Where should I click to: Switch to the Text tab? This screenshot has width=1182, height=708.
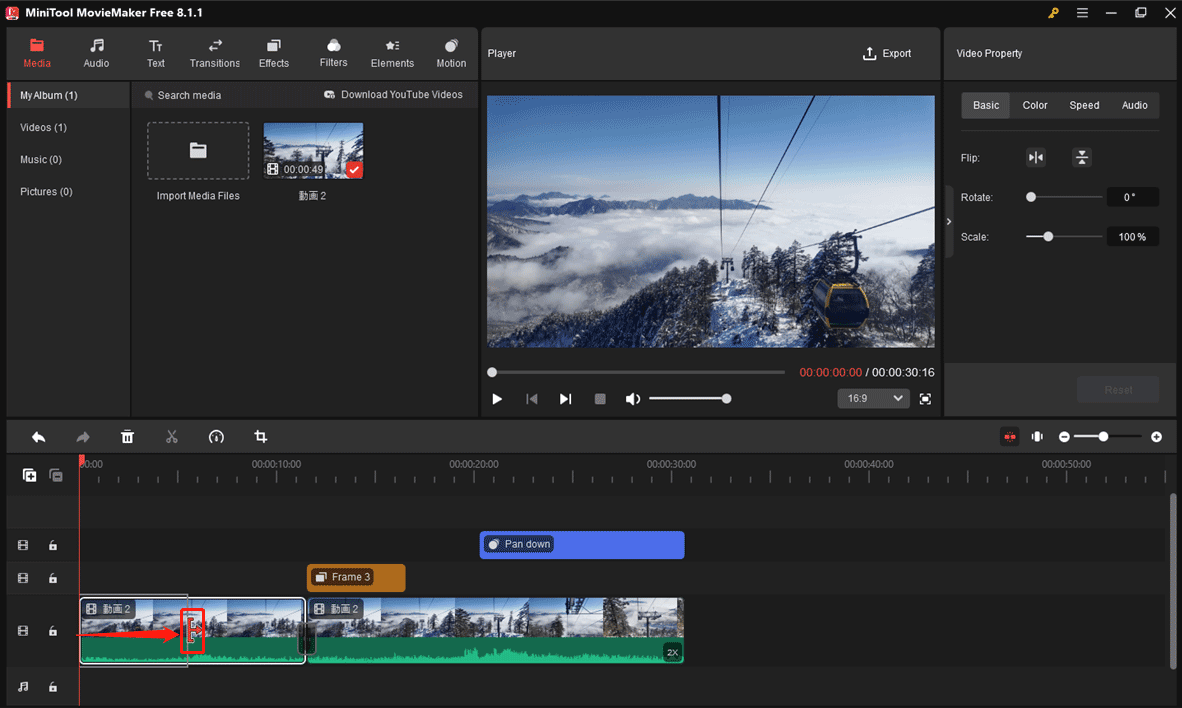[x=155, y=54]
